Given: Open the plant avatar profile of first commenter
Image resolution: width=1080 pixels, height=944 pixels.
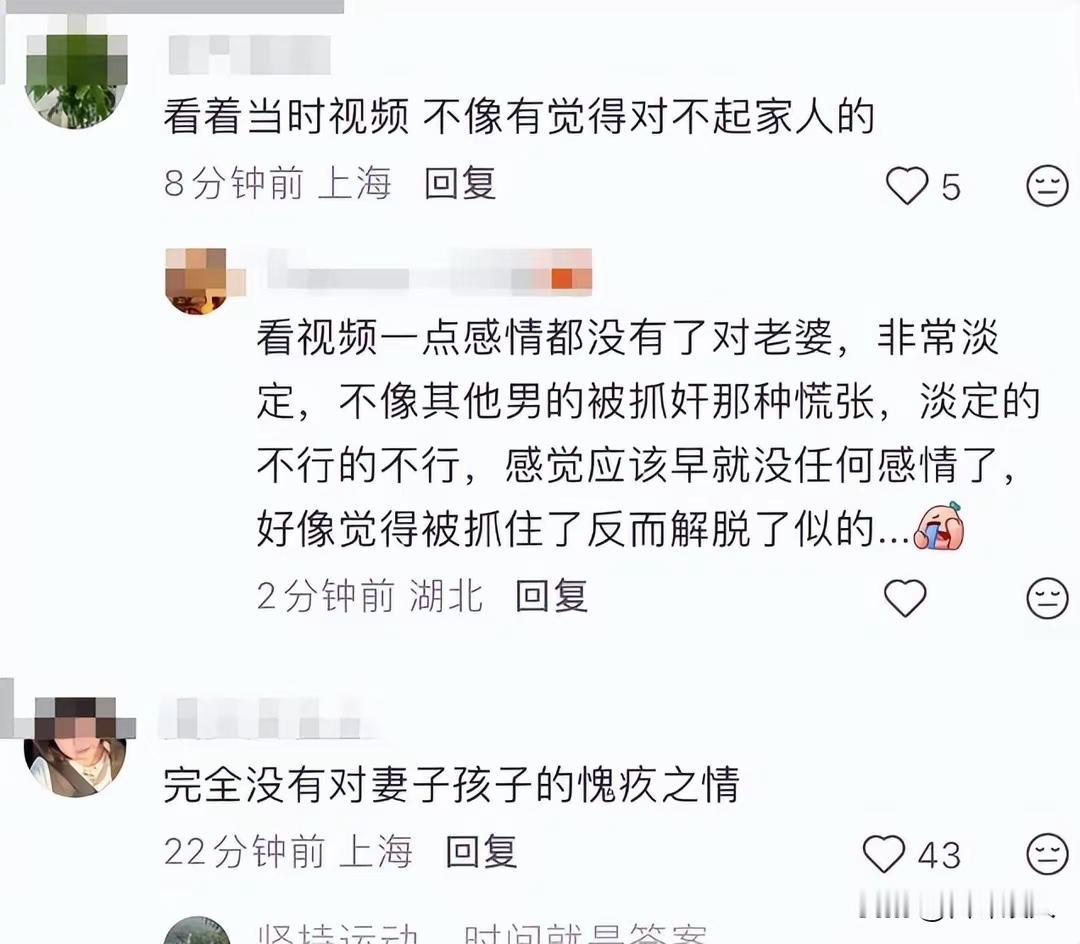Looking at the screenshot, I should (x=76, y=77).
